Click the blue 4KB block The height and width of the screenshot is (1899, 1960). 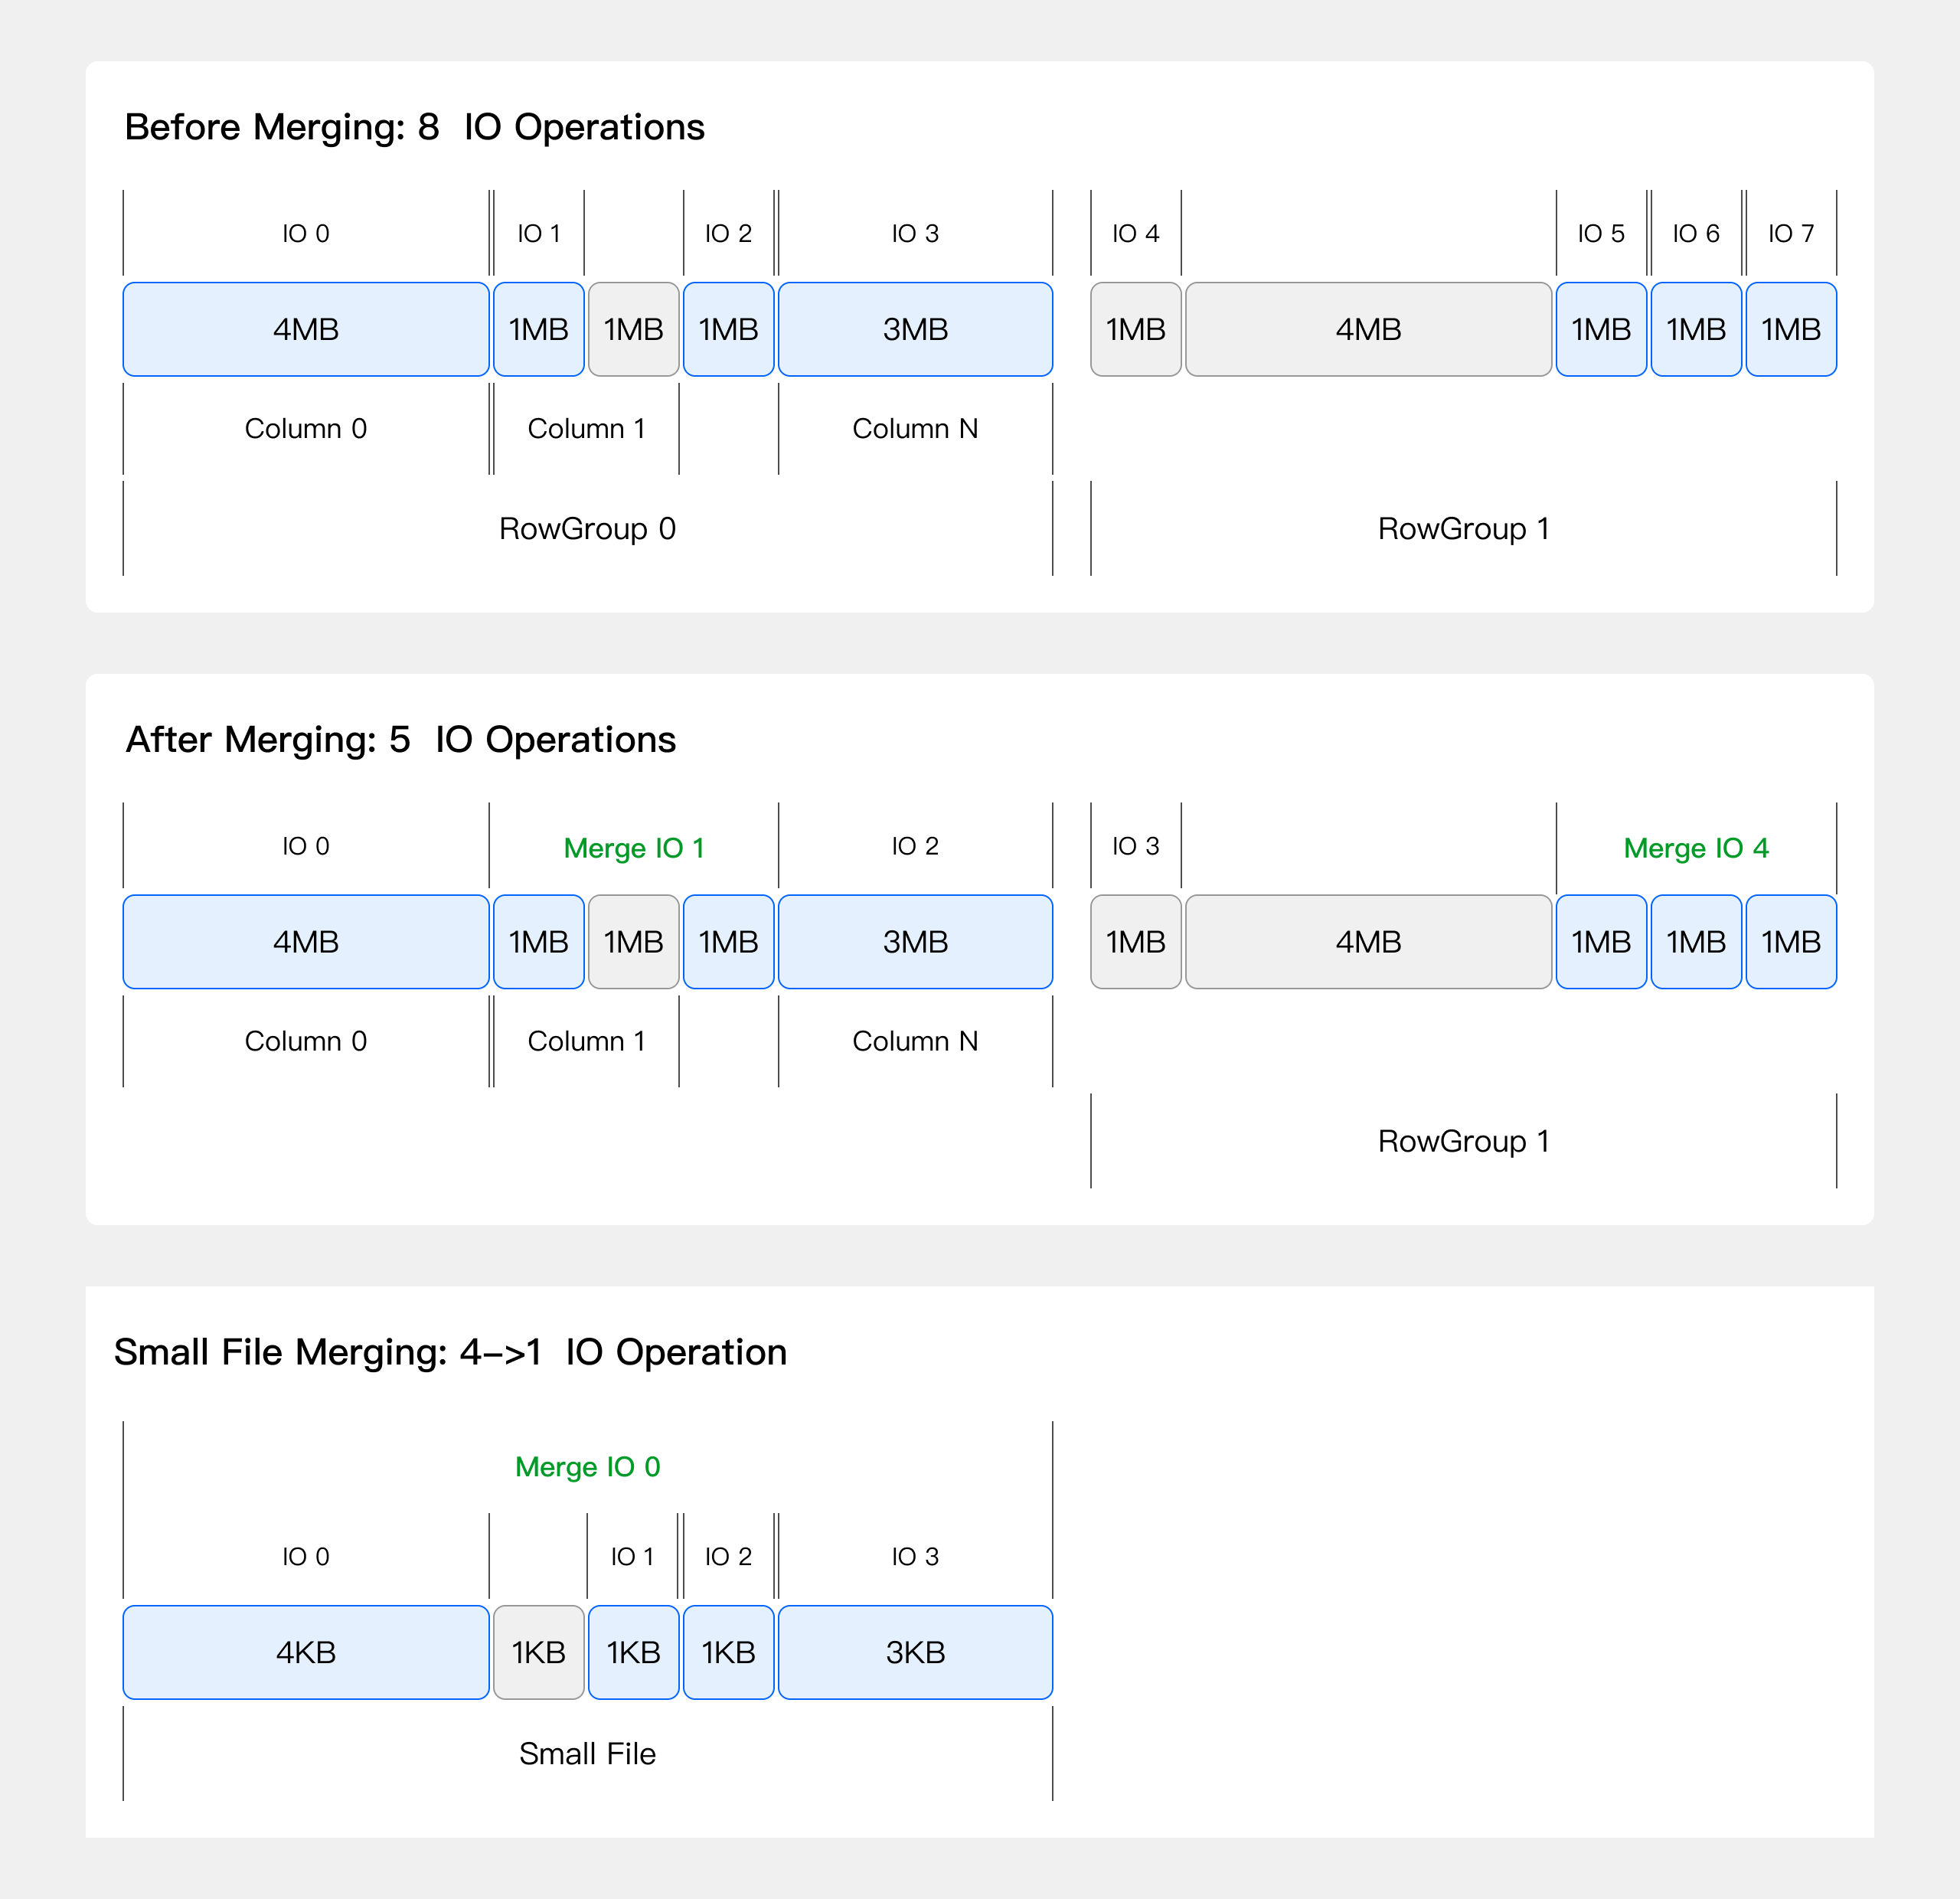(306, 1652)
